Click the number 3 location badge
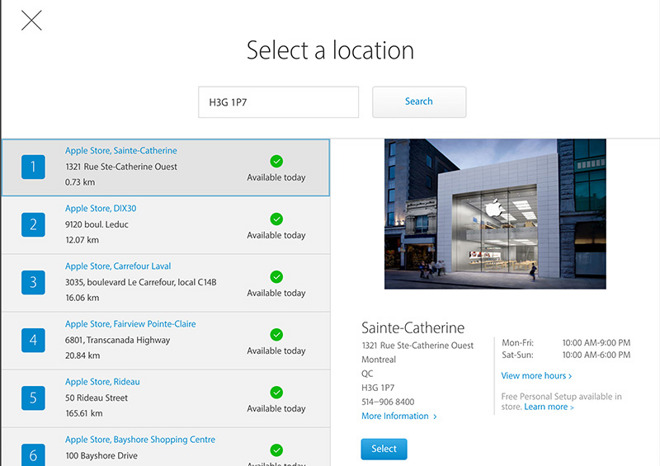This screenshot has width=660, height=466. (x=33, y=282)
